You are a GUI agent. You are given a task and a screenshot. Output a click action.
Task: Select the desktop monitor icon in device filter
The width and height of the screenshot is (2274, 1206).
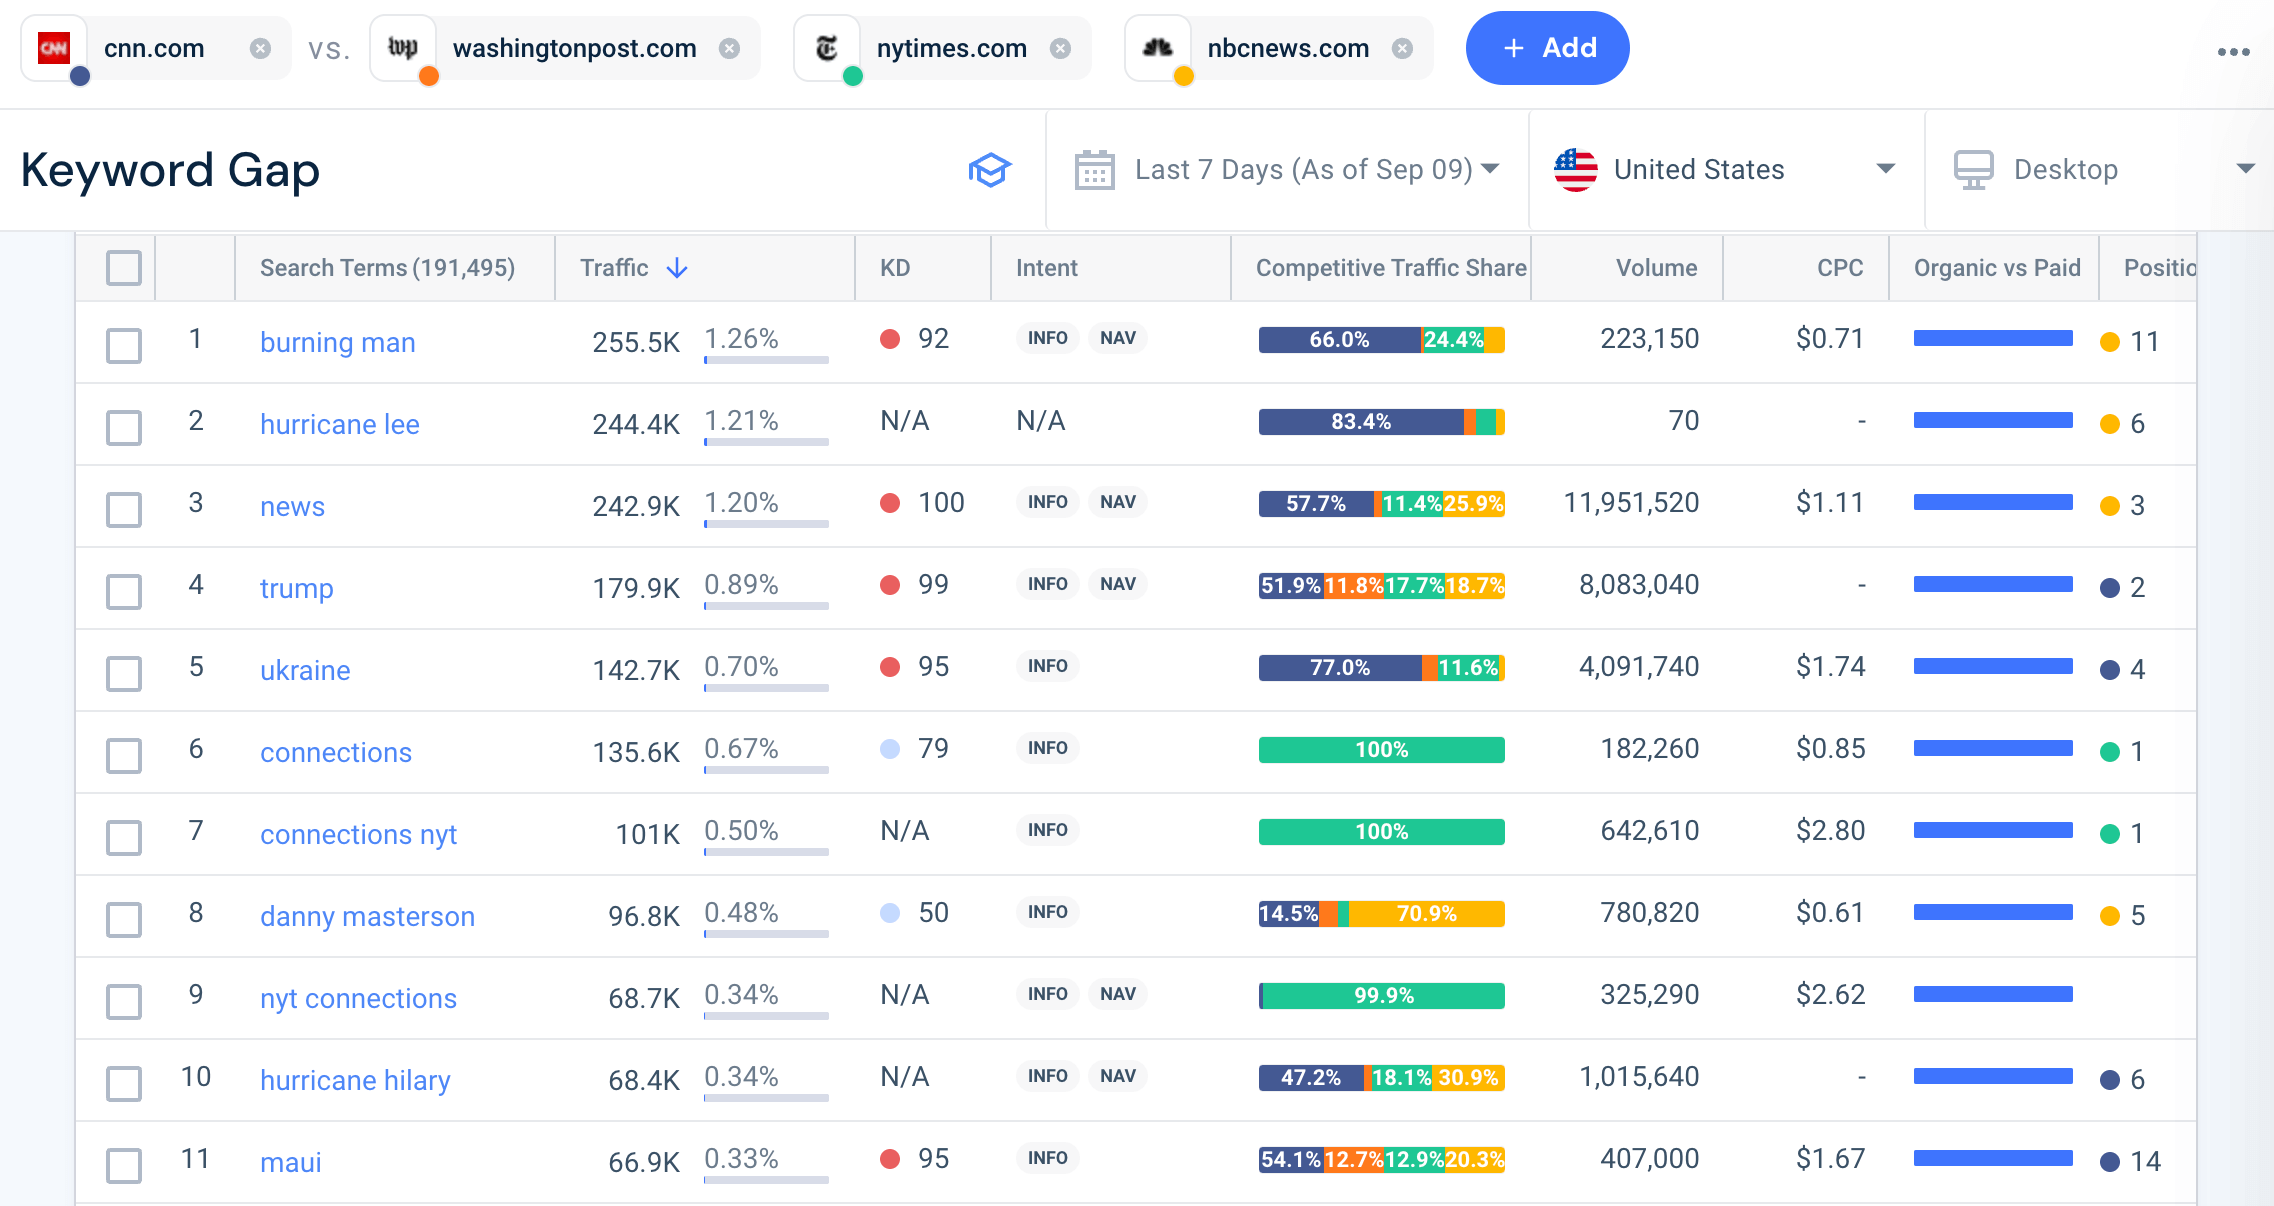pyautogui.click(x=1972, y=168)
